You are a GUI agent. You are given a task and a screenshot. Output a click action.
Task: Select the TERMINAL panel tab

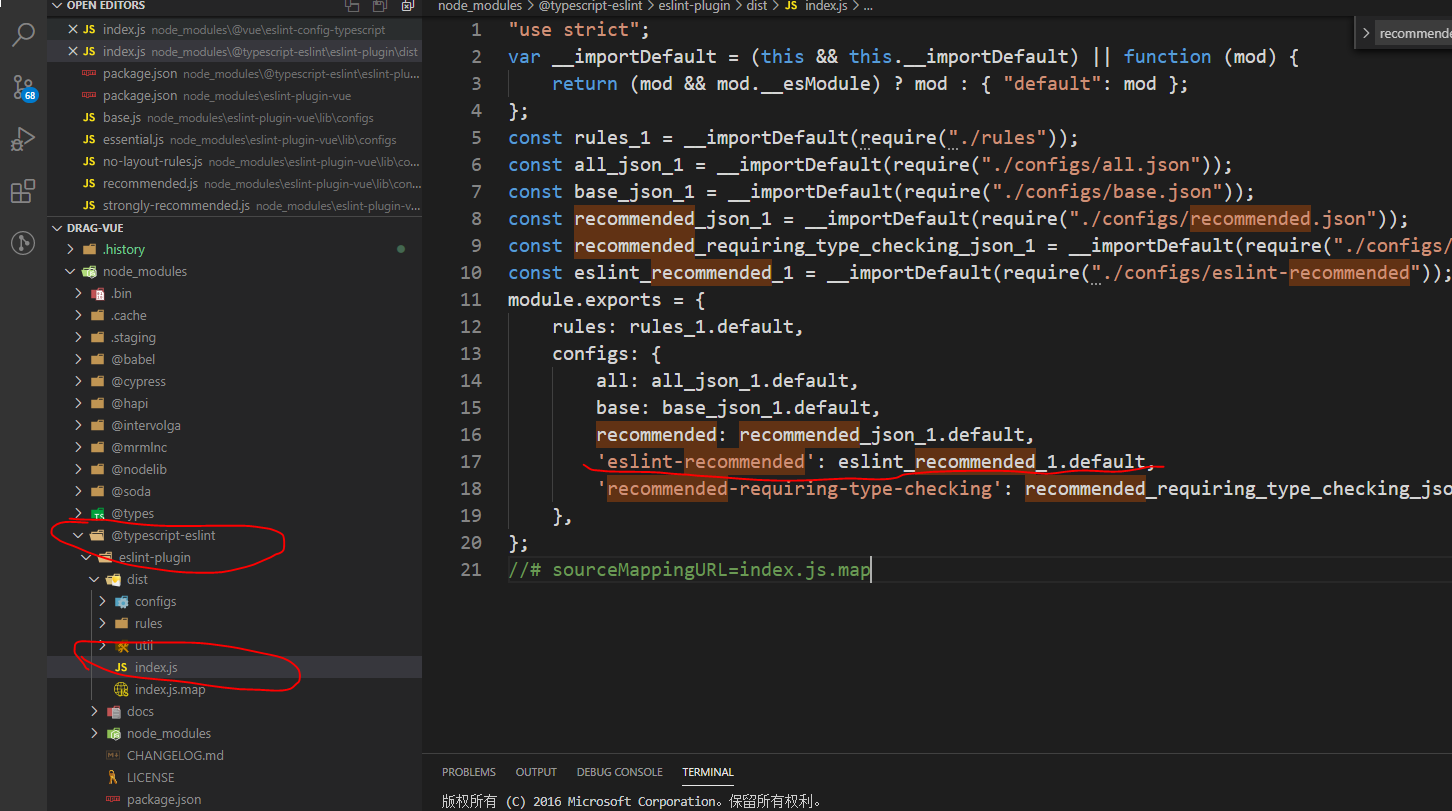tap(708, 772)
